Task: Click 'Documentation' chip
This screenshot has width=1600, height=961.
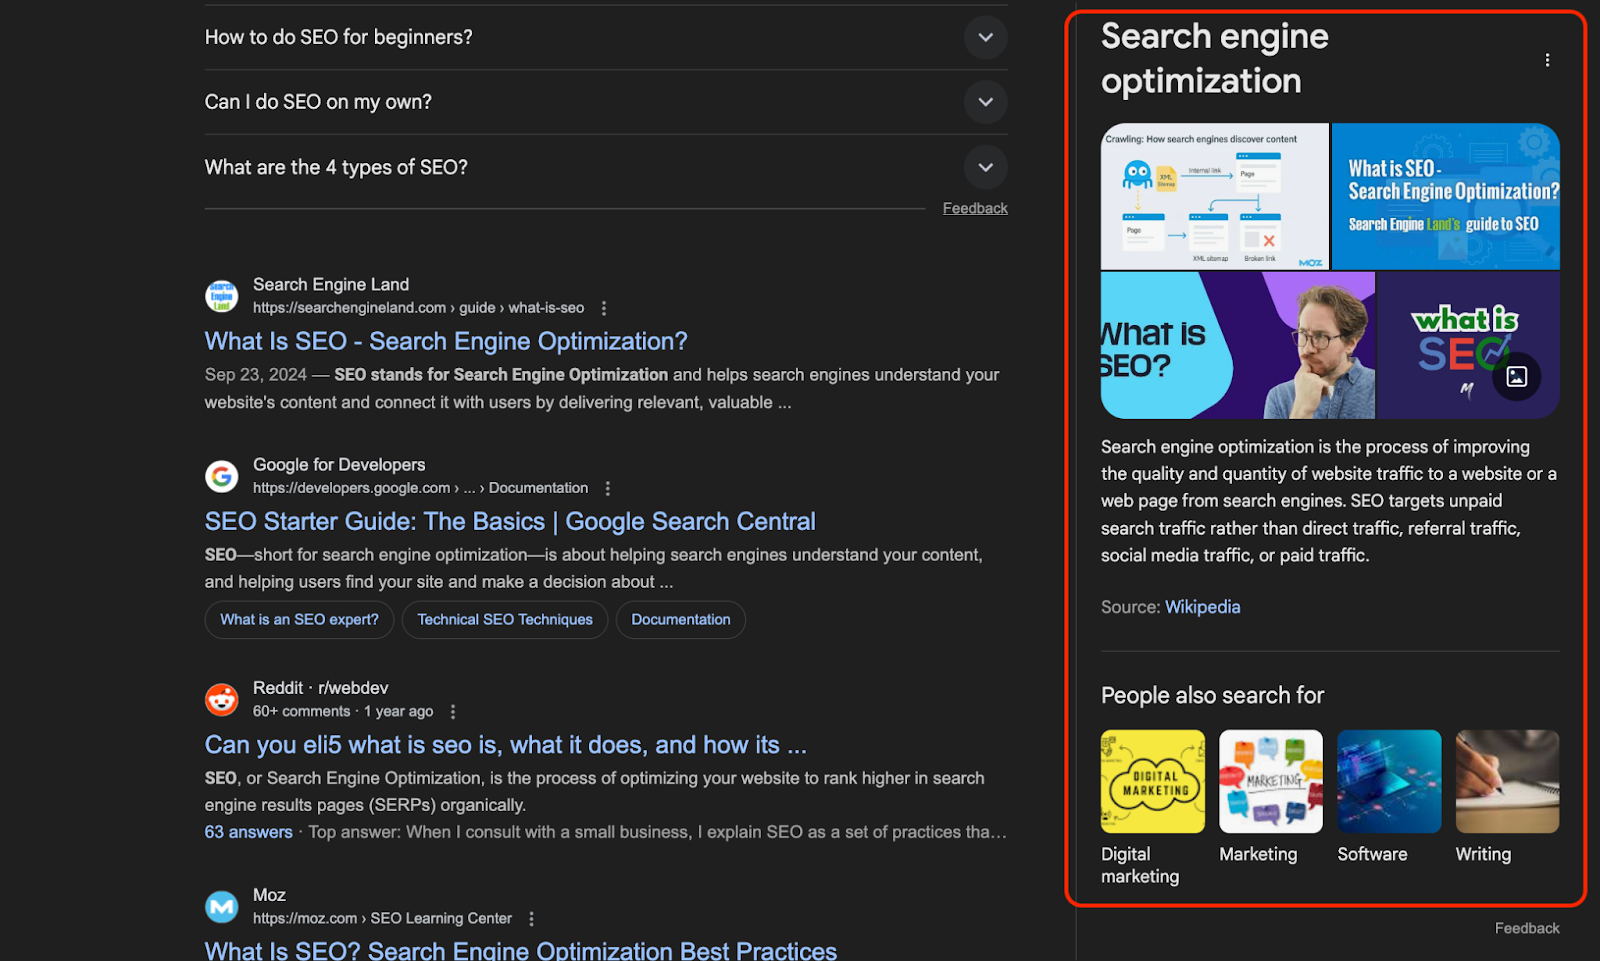Action: (681, 620)
